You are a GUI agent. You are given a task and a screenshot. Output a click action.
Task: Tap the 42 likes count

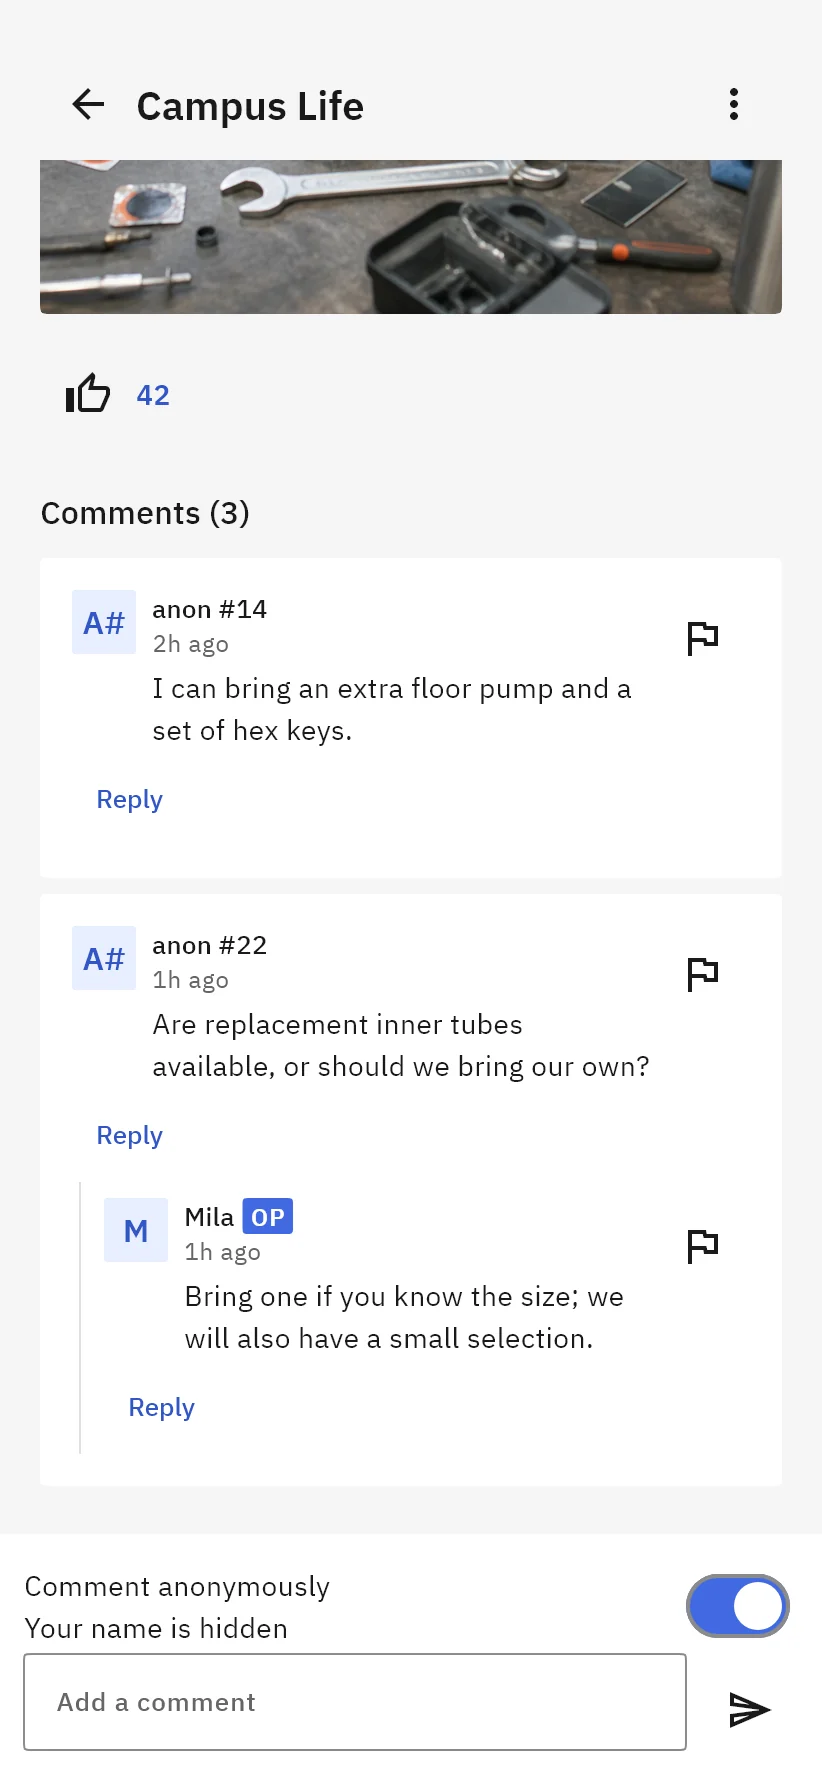(x=153, y=395)
